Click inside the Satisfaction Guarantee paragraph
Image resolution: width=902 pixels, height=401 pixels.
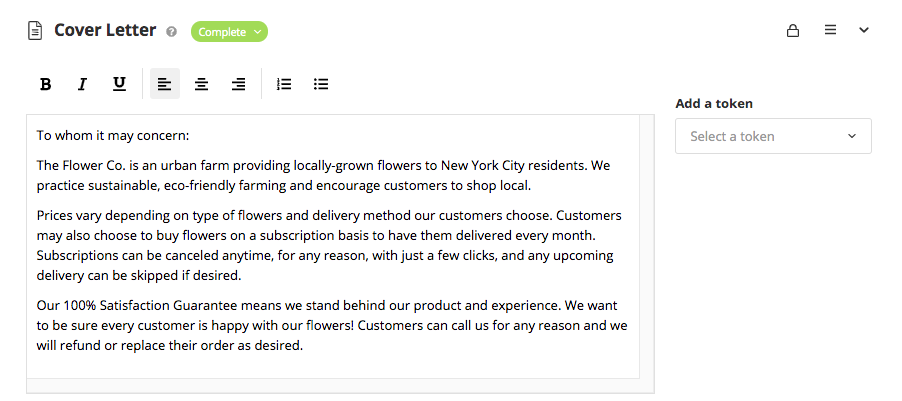330,326
